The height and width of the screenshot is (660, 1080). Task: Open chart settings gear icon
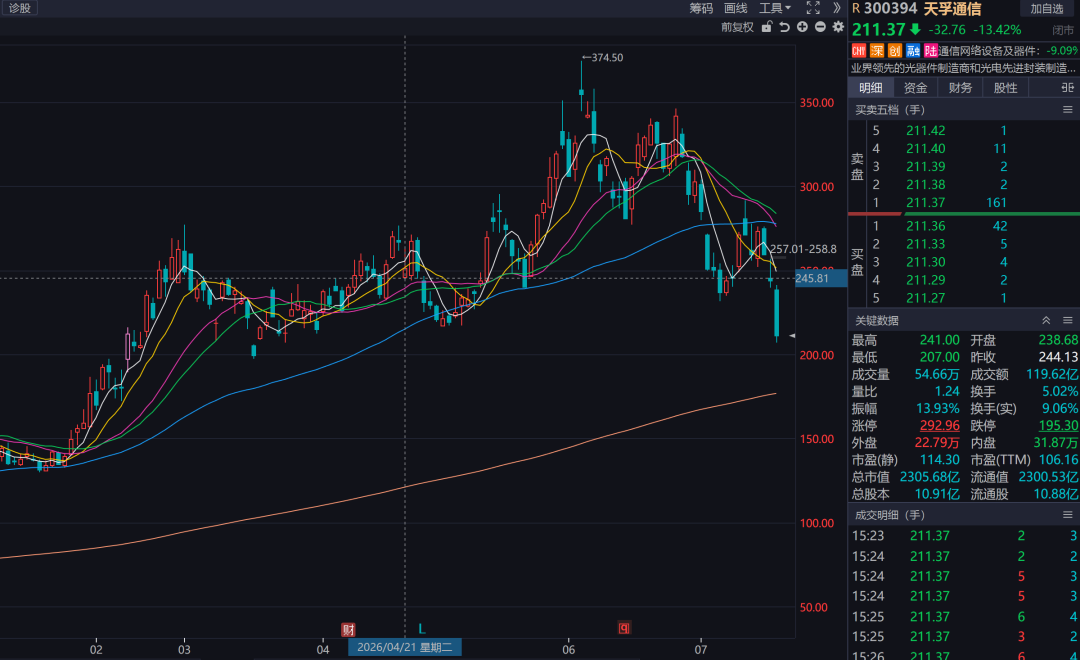[x=838, y=27]
